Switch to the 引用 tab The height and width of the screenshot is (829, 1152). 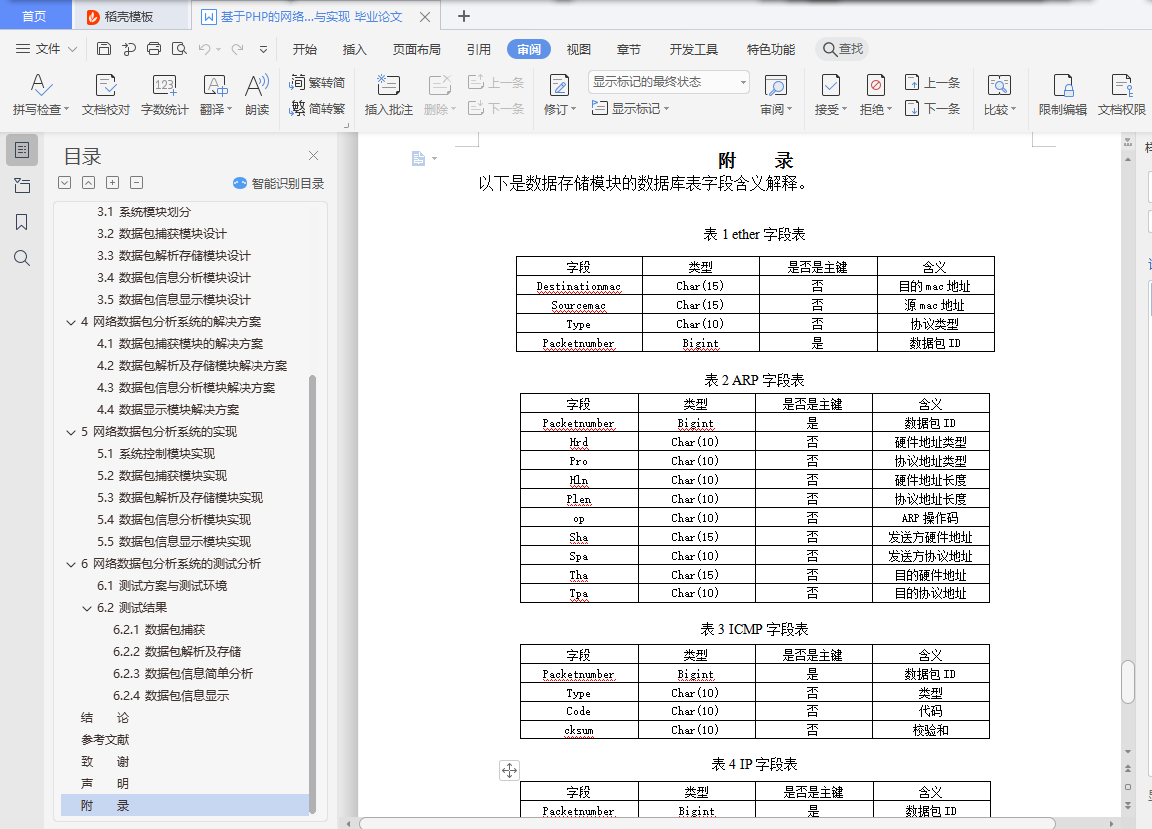[478, 49]
